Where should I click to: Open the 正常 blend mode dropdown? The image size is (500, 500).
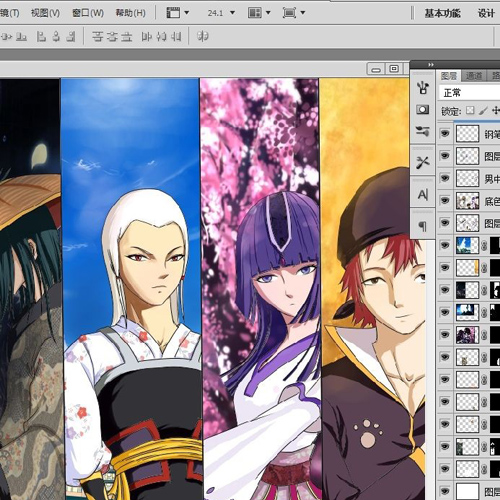[x=469, y=92]
